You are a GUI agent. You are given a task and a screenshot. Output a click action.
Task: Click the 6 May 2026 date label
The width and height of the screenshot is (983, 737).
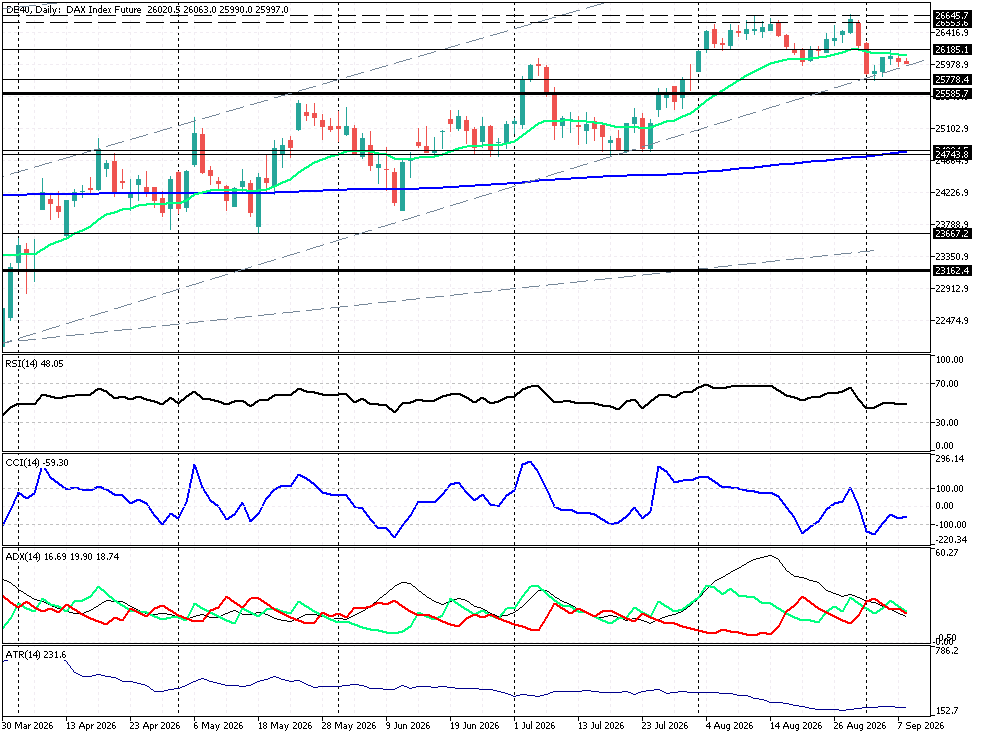click(x=218, y=726)
